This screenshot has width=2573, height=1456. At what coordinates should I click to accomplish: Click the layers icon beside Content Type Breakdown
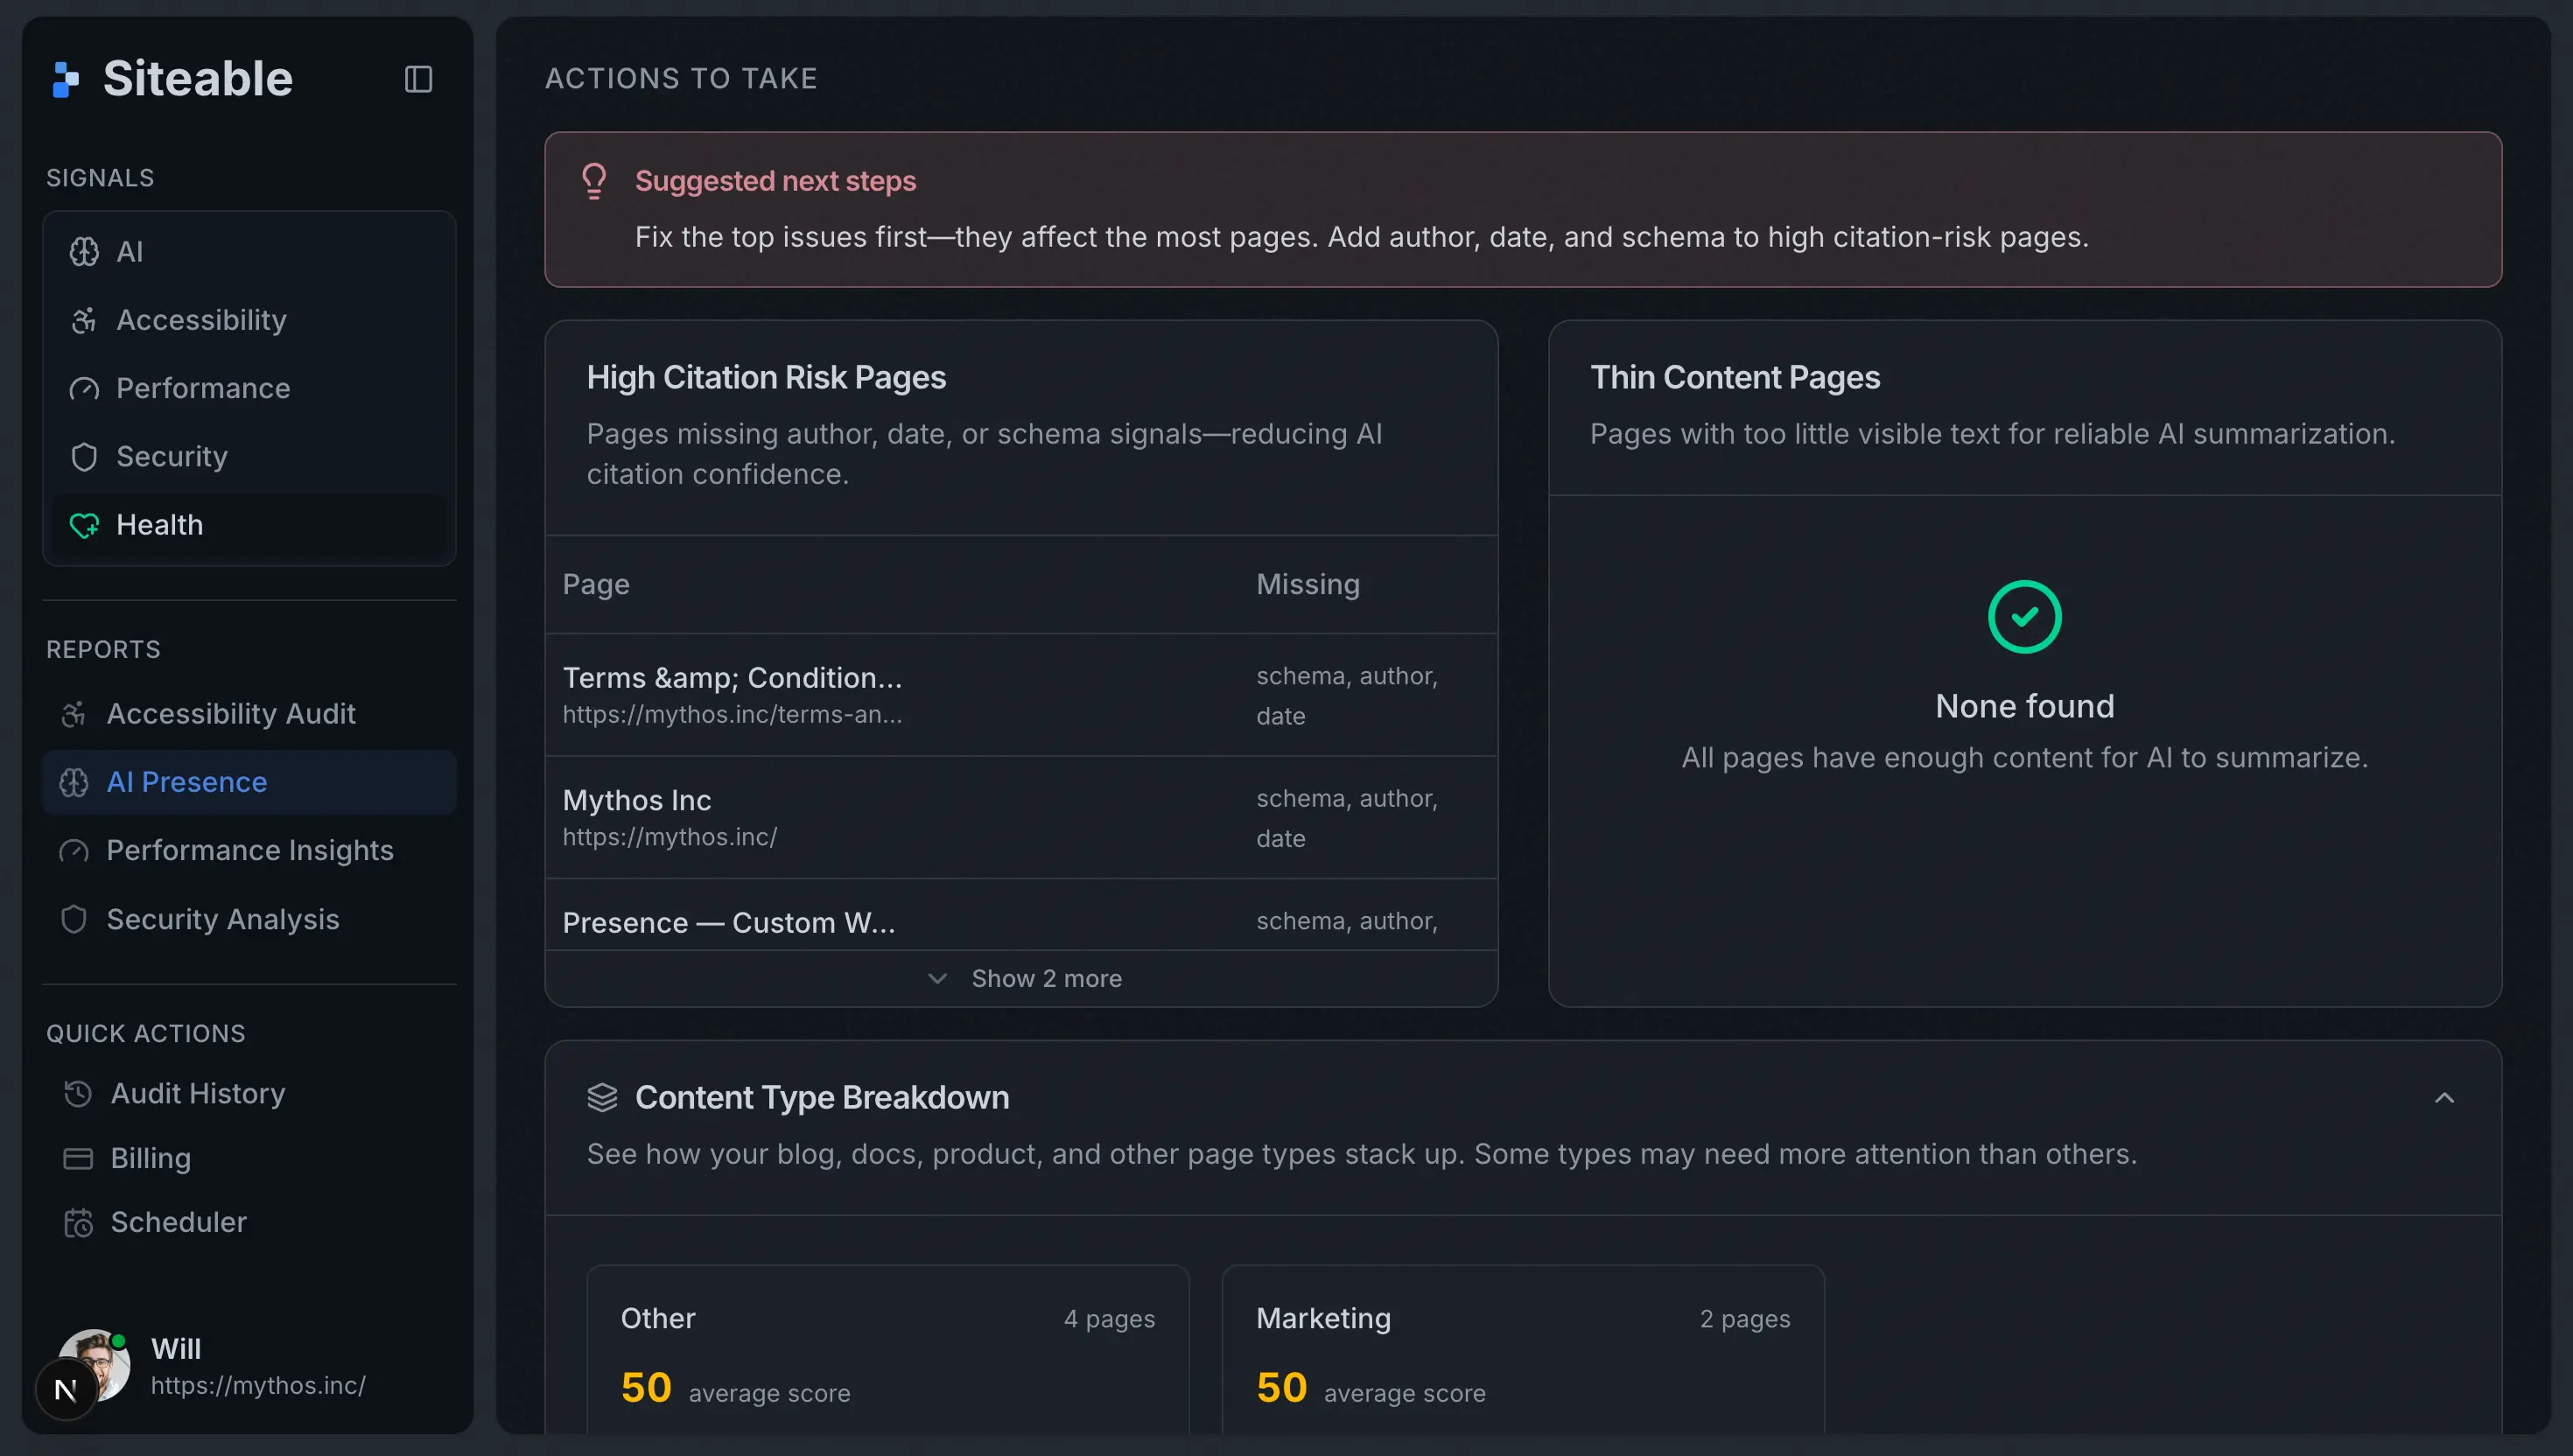[x=603, y=1096]
